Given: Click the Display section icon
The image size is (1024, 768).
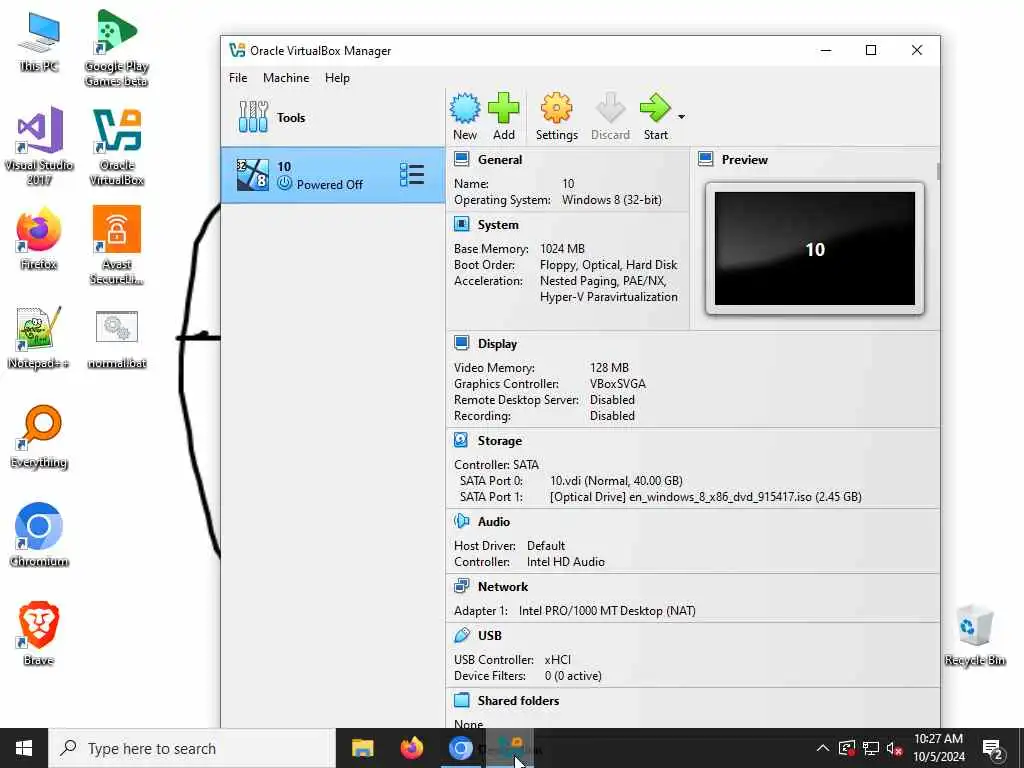Looking at the screenshot, I should pos(462,344).
